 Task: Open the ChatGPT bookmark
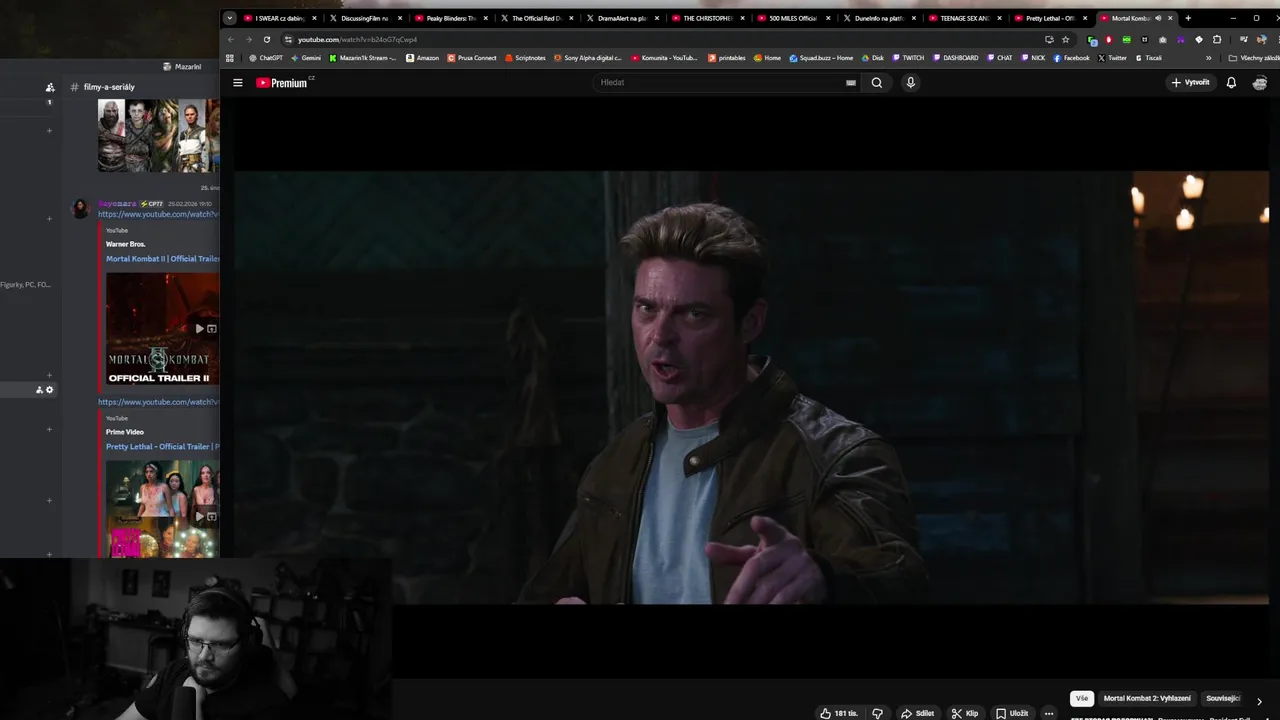click(266, 58)
